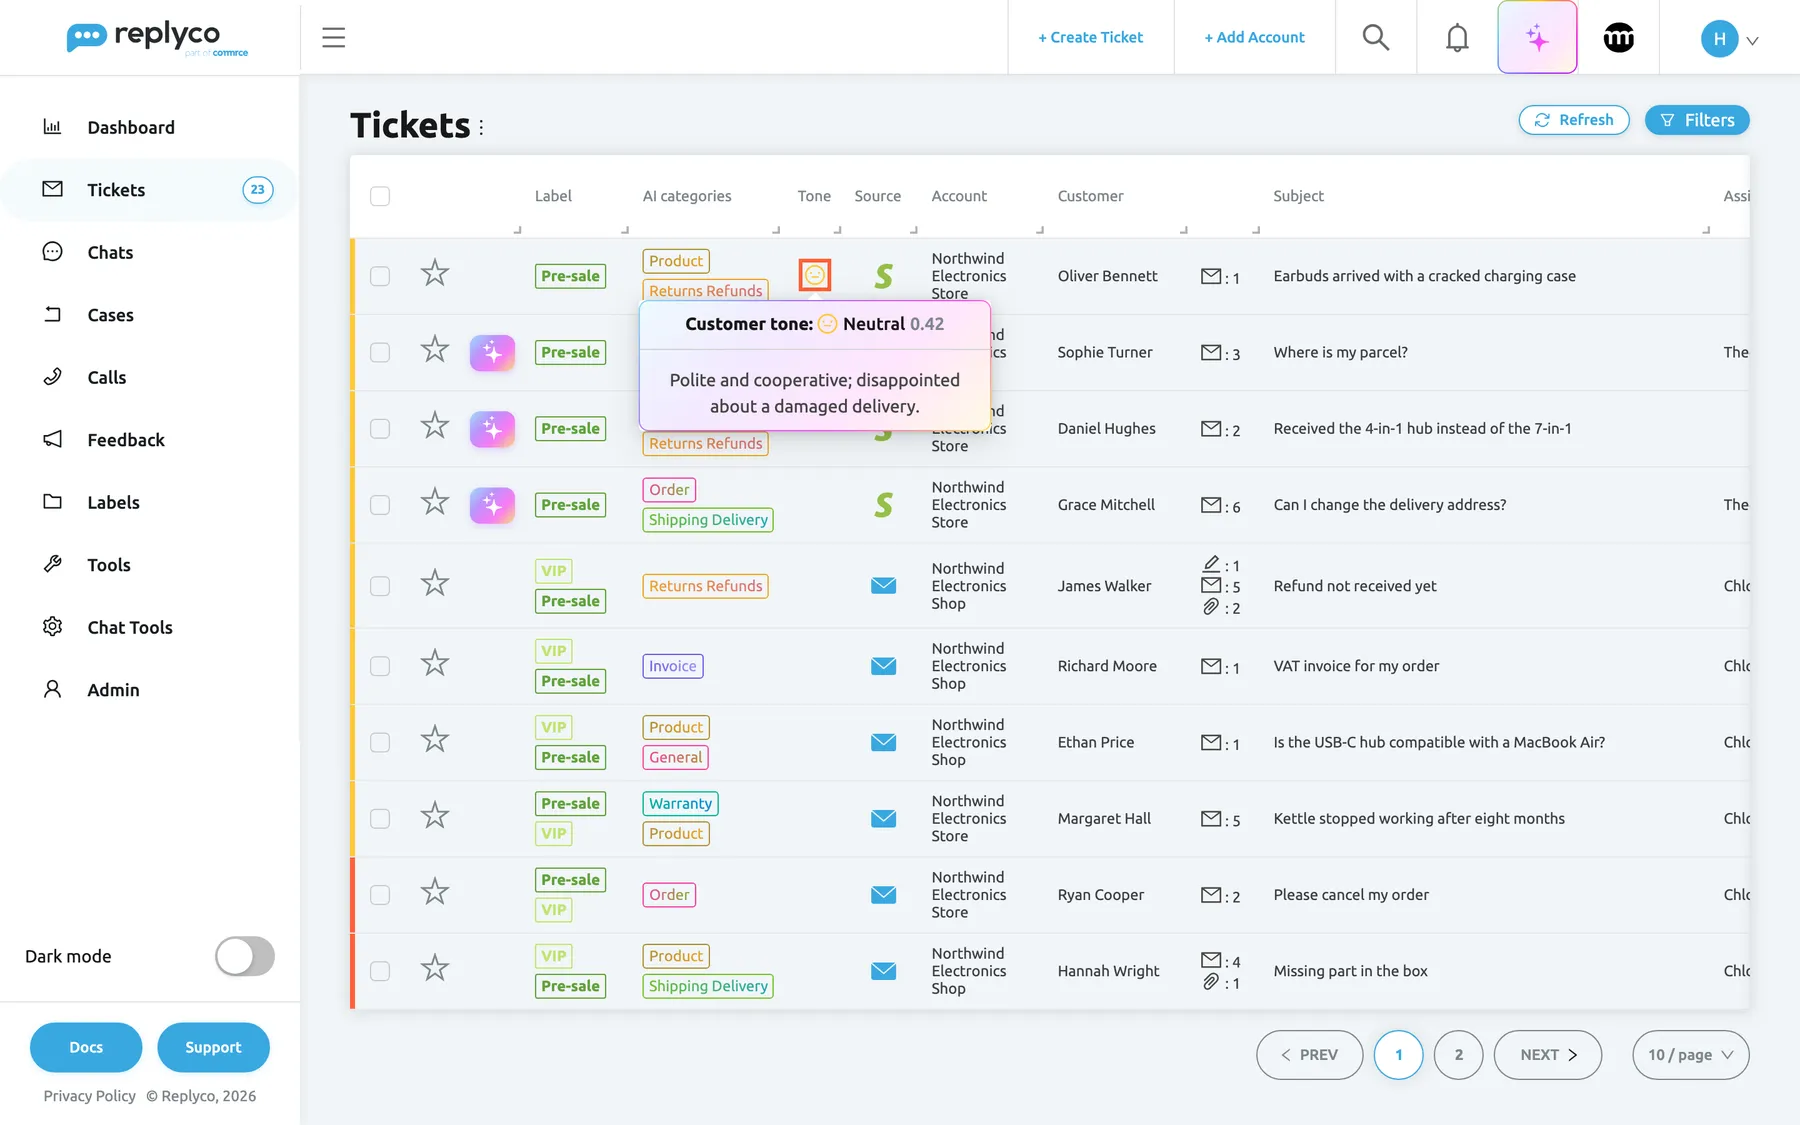Click the neutral tone face on Oliver Bennett row
Screen dimensions: 1800x1125
click(815, 275)
